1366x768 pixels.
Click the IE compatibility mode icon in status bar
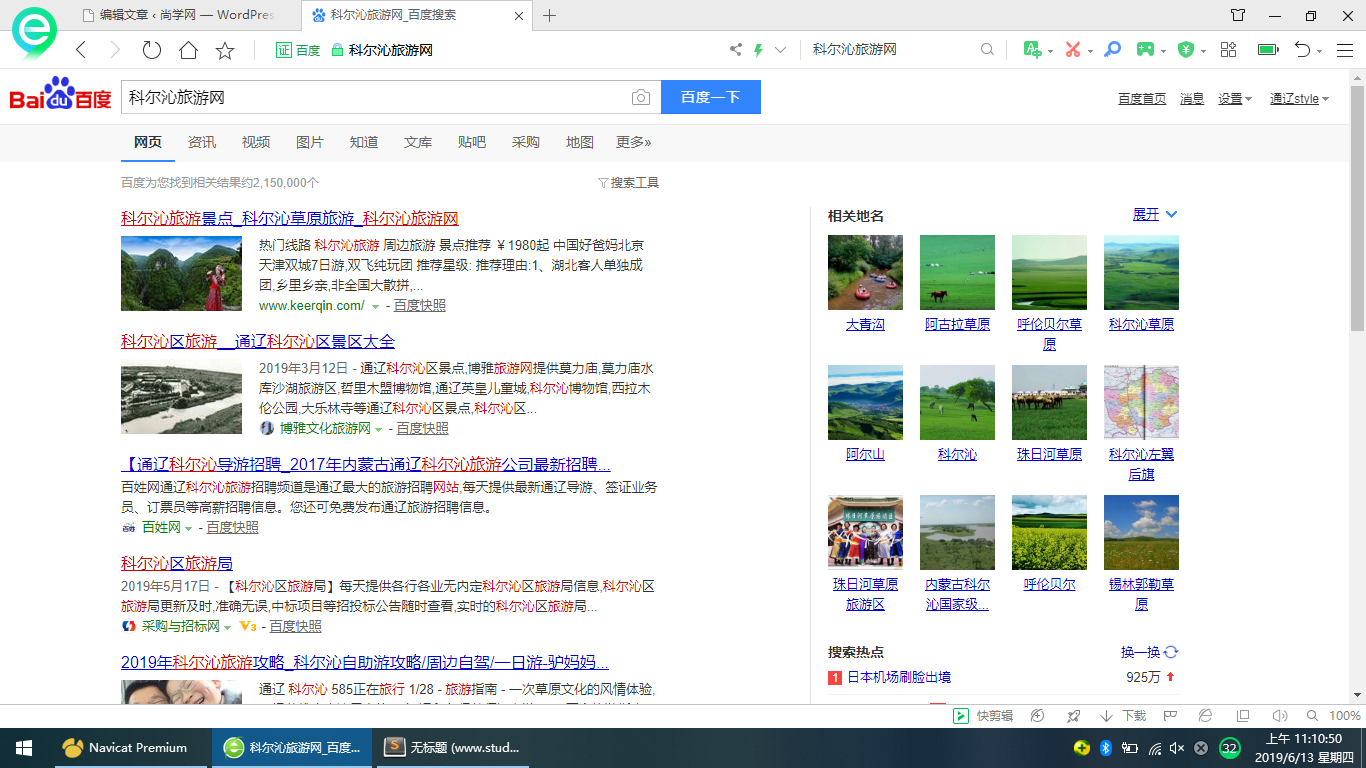[x=1206, y=716]
